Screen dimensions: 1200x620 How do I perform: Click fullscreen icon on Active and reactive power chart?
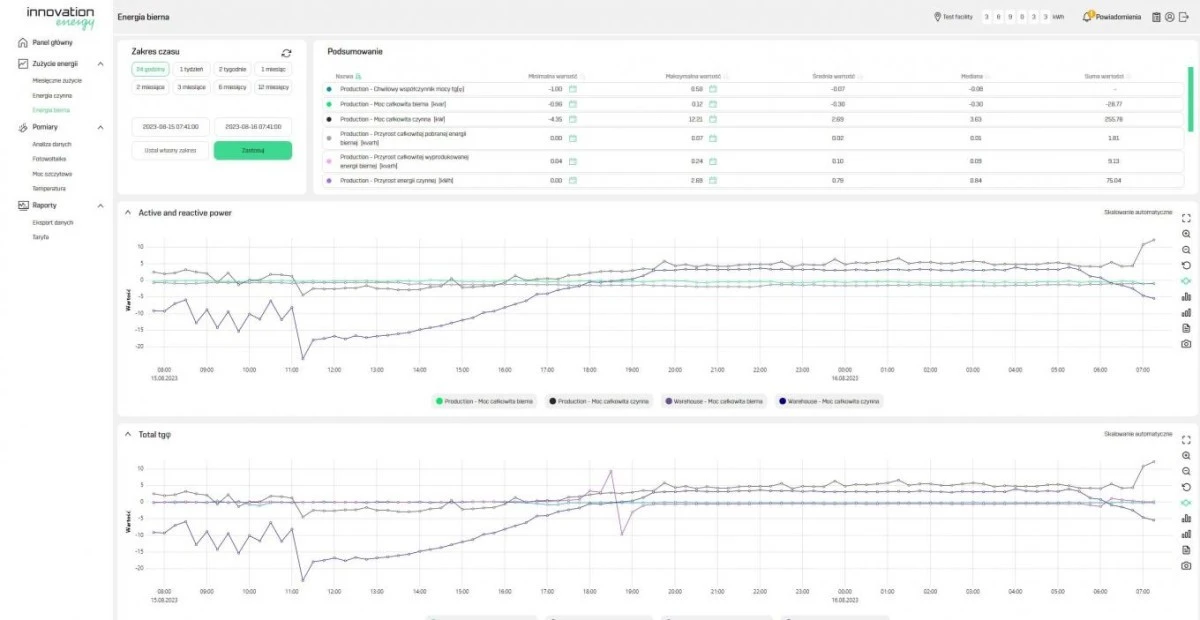tap(1186, 217)
